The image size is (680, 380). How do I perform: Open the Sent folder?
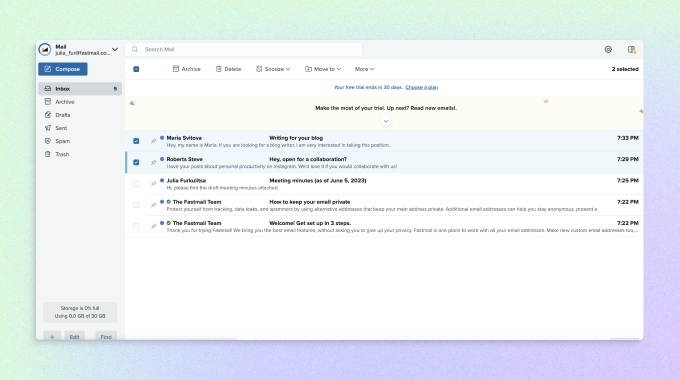pyautogui.click(x=80, y=128)
